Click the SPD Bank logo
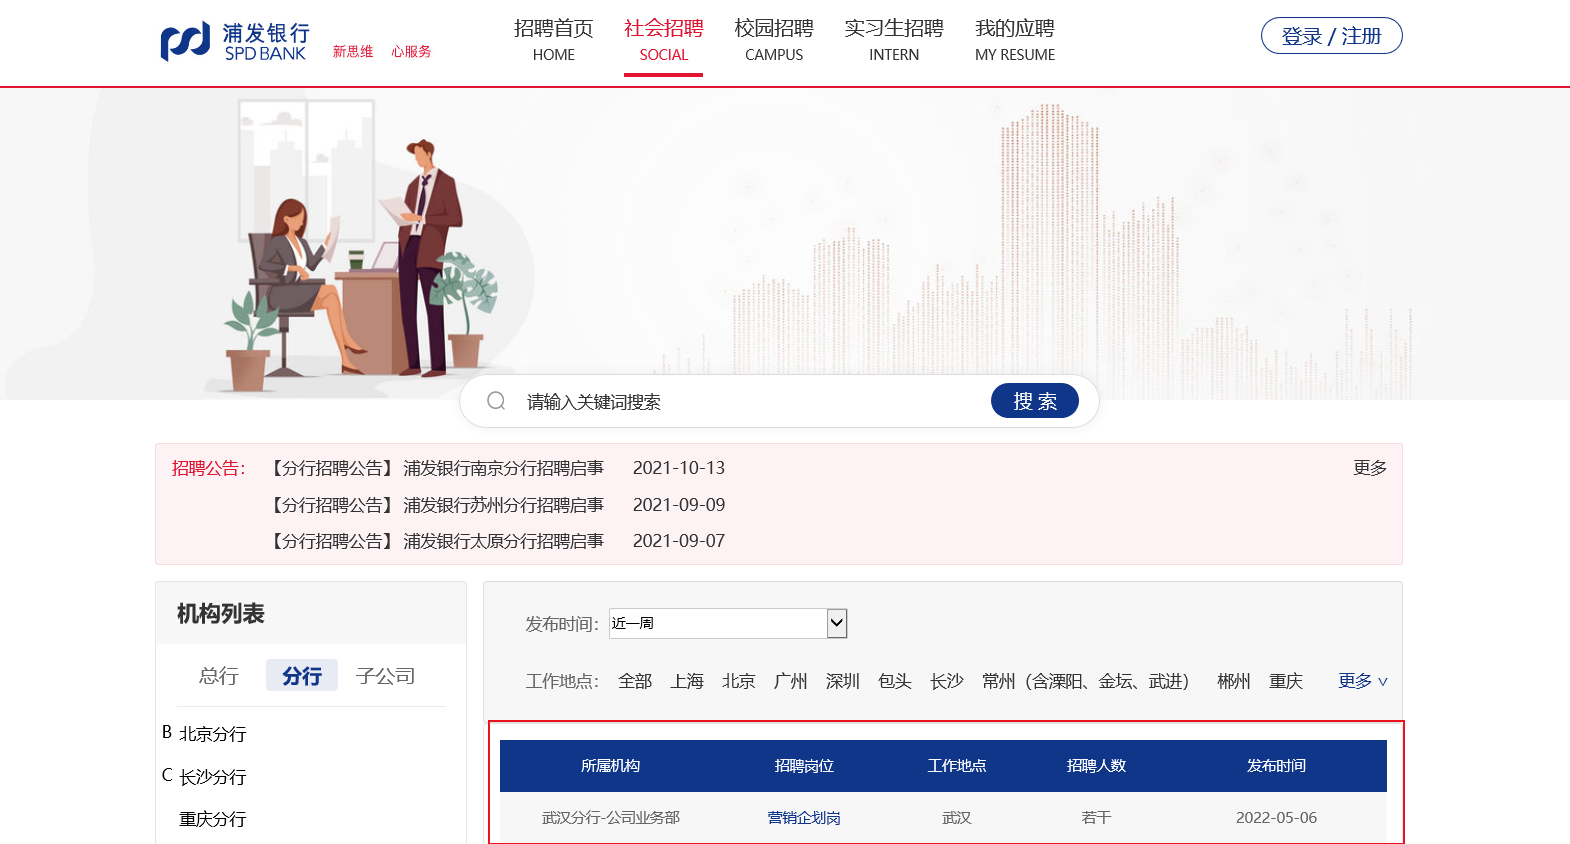Image resolution: width=1570 pixels, height=844 pixels. 235,41
